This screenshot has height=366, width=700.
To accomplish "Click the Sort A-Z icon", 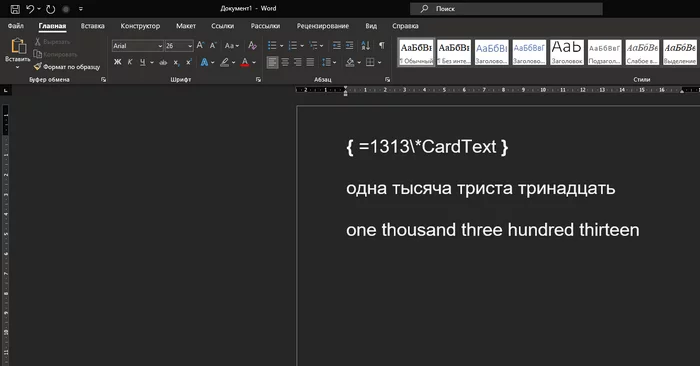I will pyautogui.click(x=366, y=46).
